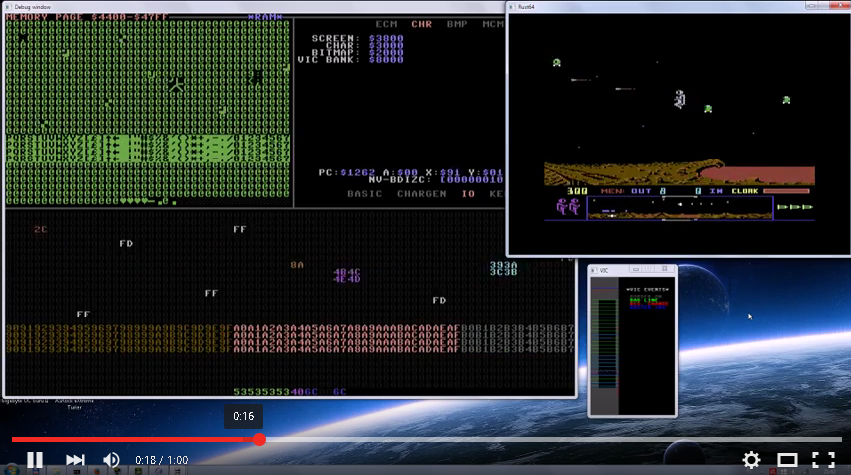Viewport: 851px width, 475px height.
Task: Click the purple lives remaining icons
Action: [x=568, y=207]
